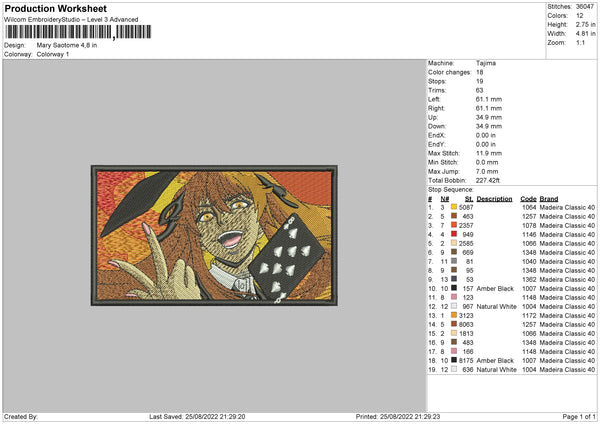The image size is (600, 424).
Task: Click the 'Min Stitch:' value 0.0 mm
Action: tap(487, 162)
